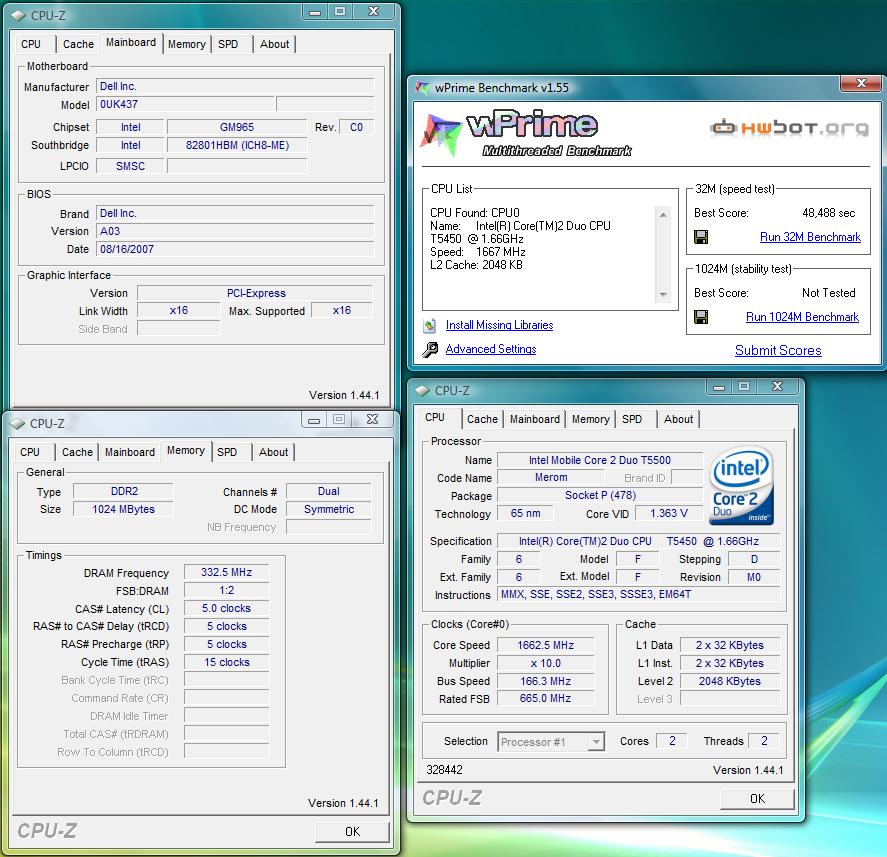The height and width of the screenshot is (857, 887).
Task: Click the CPU-Z title bar icon in CPU window
Action: tap(422, 391)
